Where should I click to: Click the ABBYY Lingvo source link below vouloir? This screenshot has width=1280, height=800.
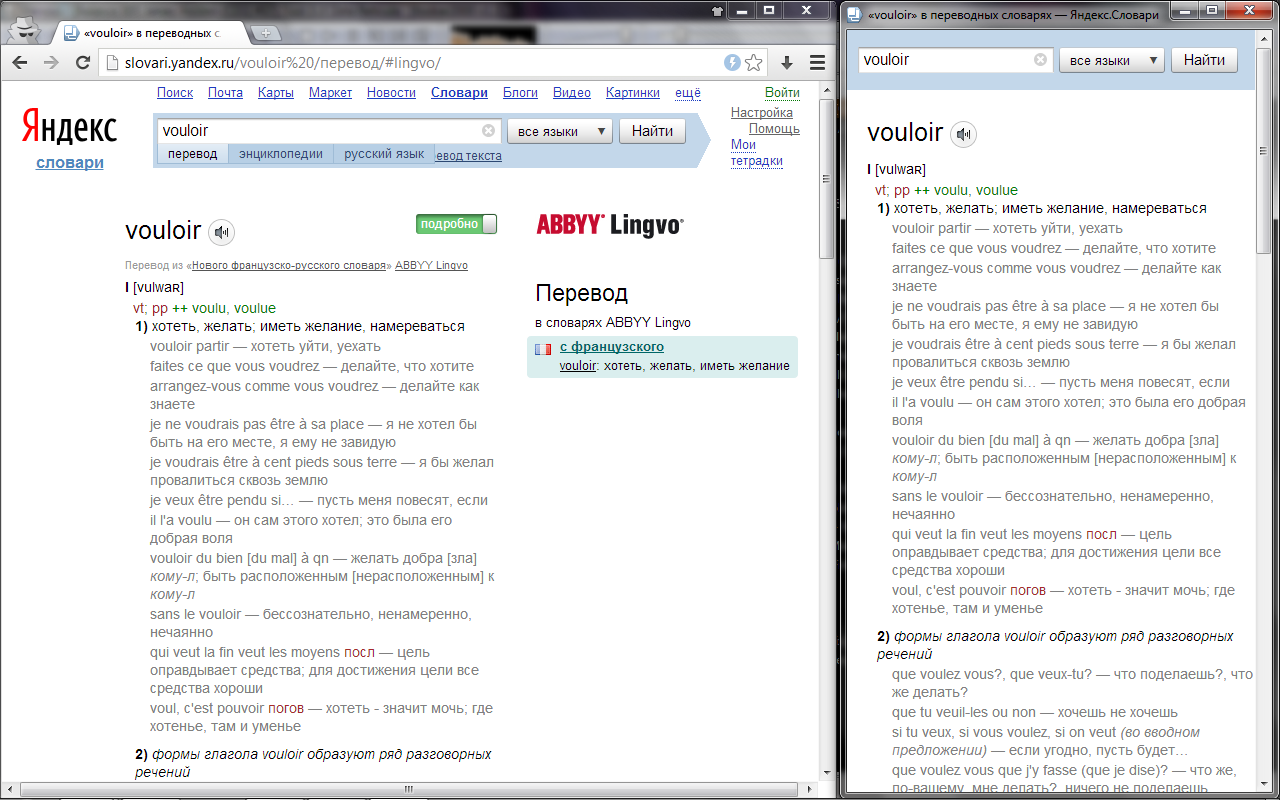431,266
